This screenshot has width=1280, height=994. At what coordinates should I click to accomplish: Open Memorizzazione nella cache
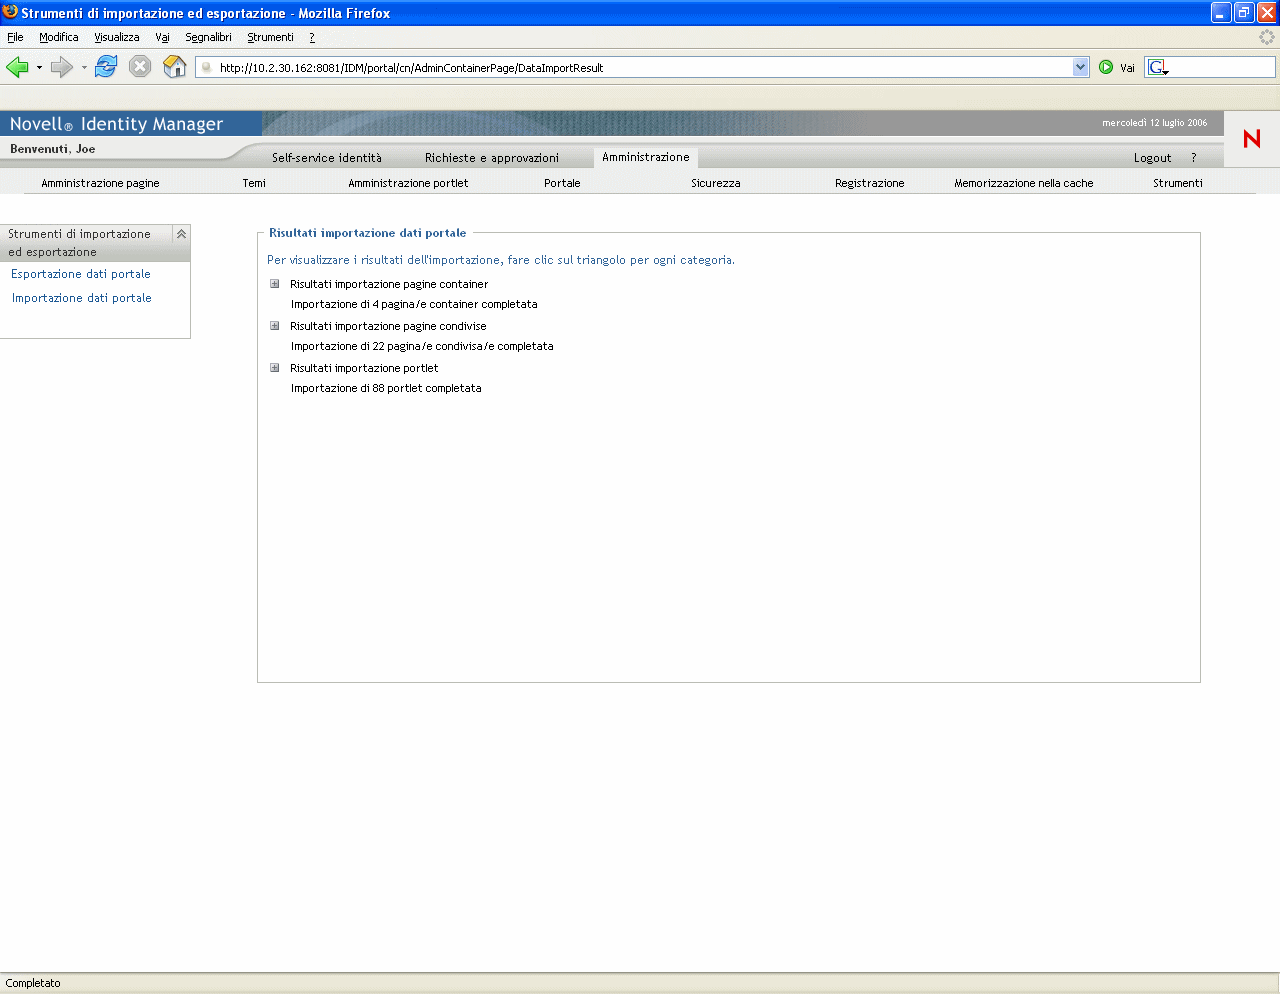click(1024, 183)
